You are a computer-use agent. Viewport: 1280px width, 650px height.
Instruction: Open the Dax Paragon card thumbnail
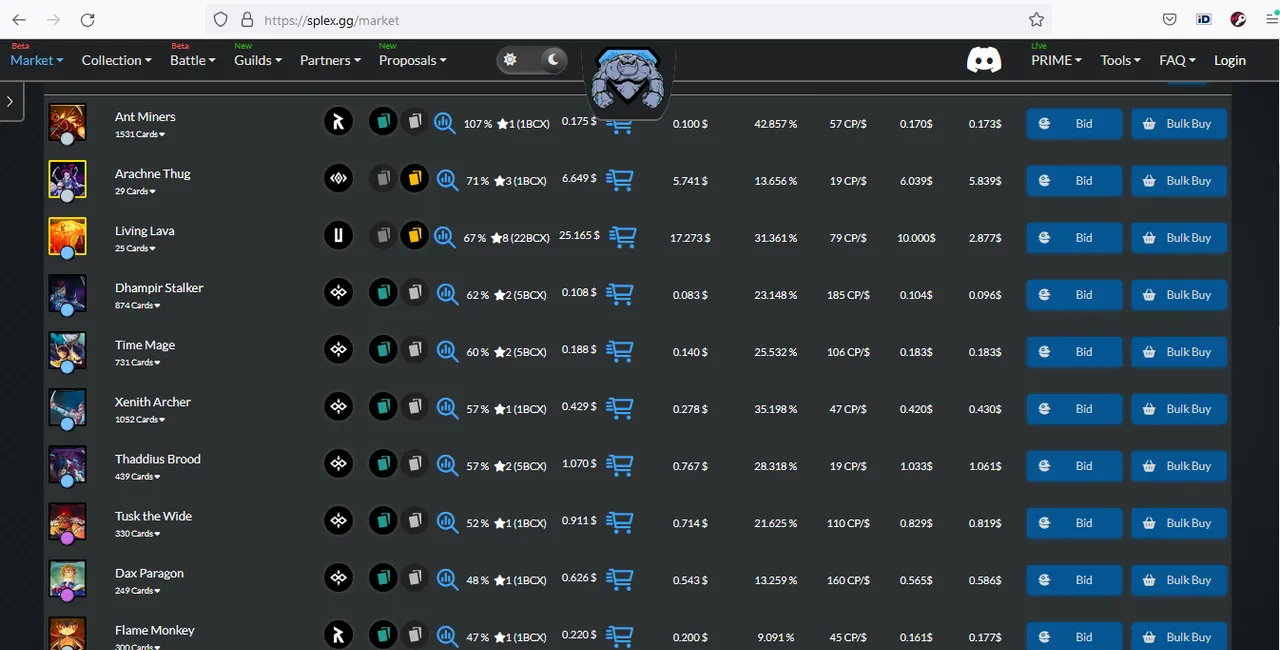tap(67, 578)
